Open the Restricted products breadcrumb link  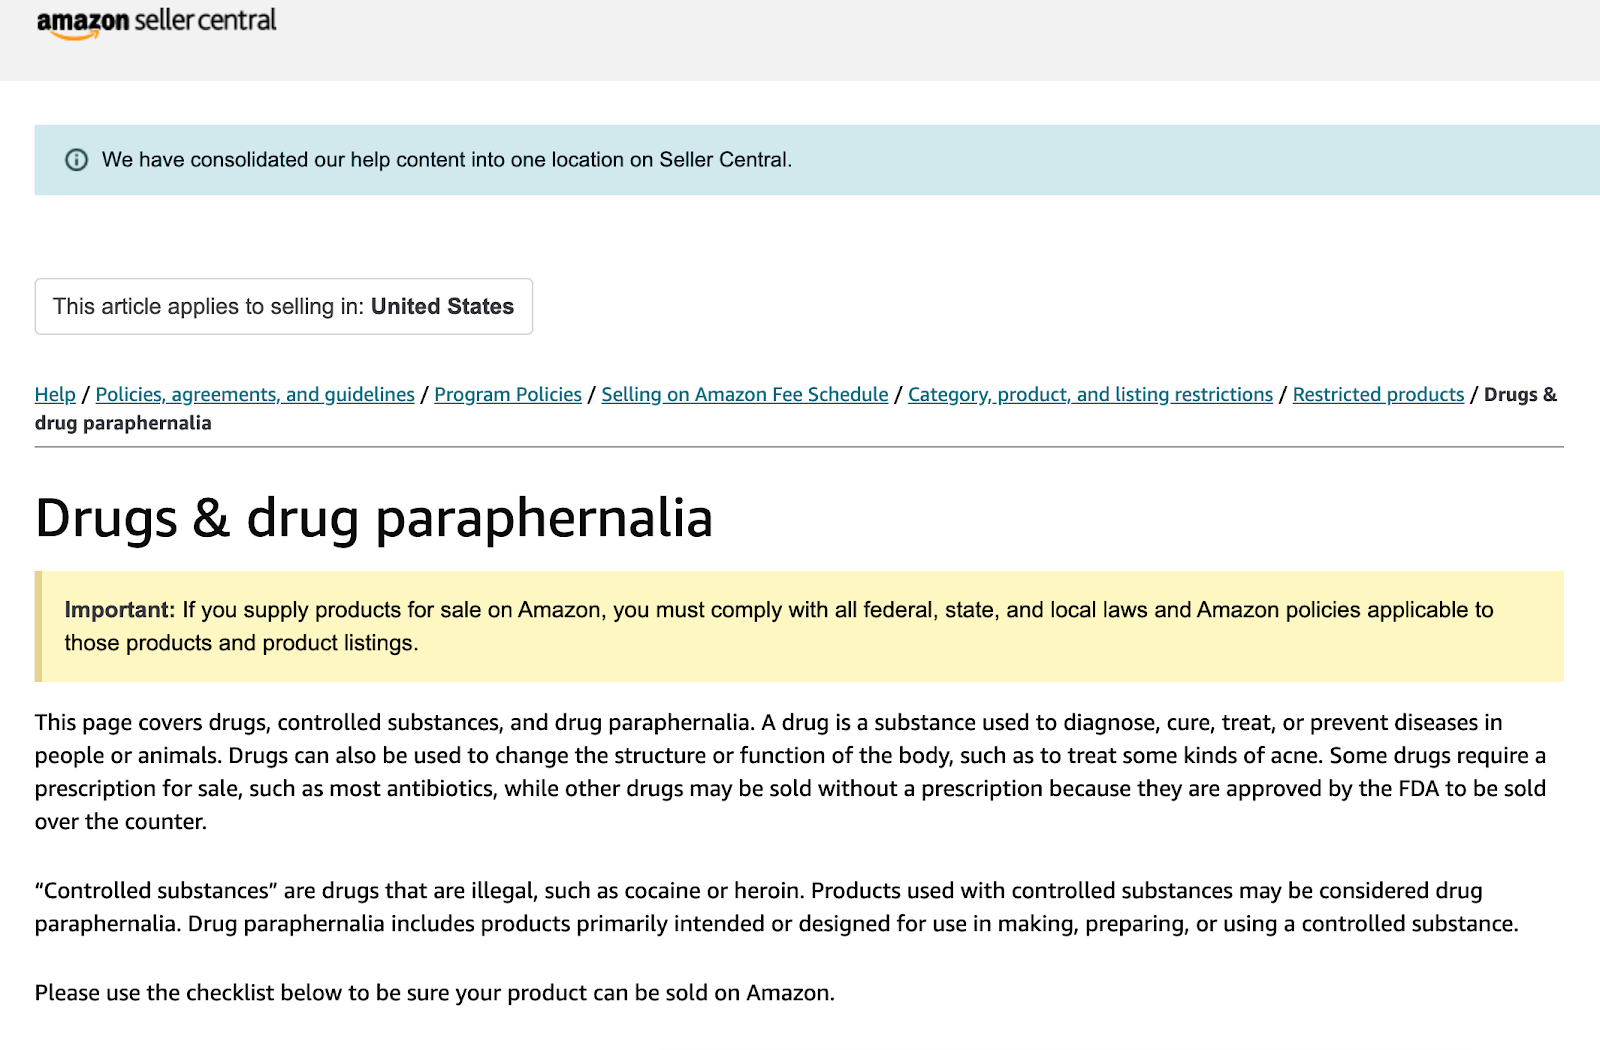pyautogui.click(x=1378, y=394)
